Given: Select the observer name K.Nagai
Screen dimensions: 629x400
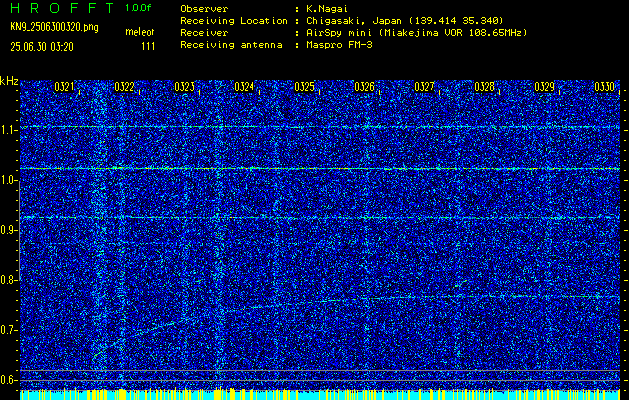Looking at the screenshot, I should point(327,8).
